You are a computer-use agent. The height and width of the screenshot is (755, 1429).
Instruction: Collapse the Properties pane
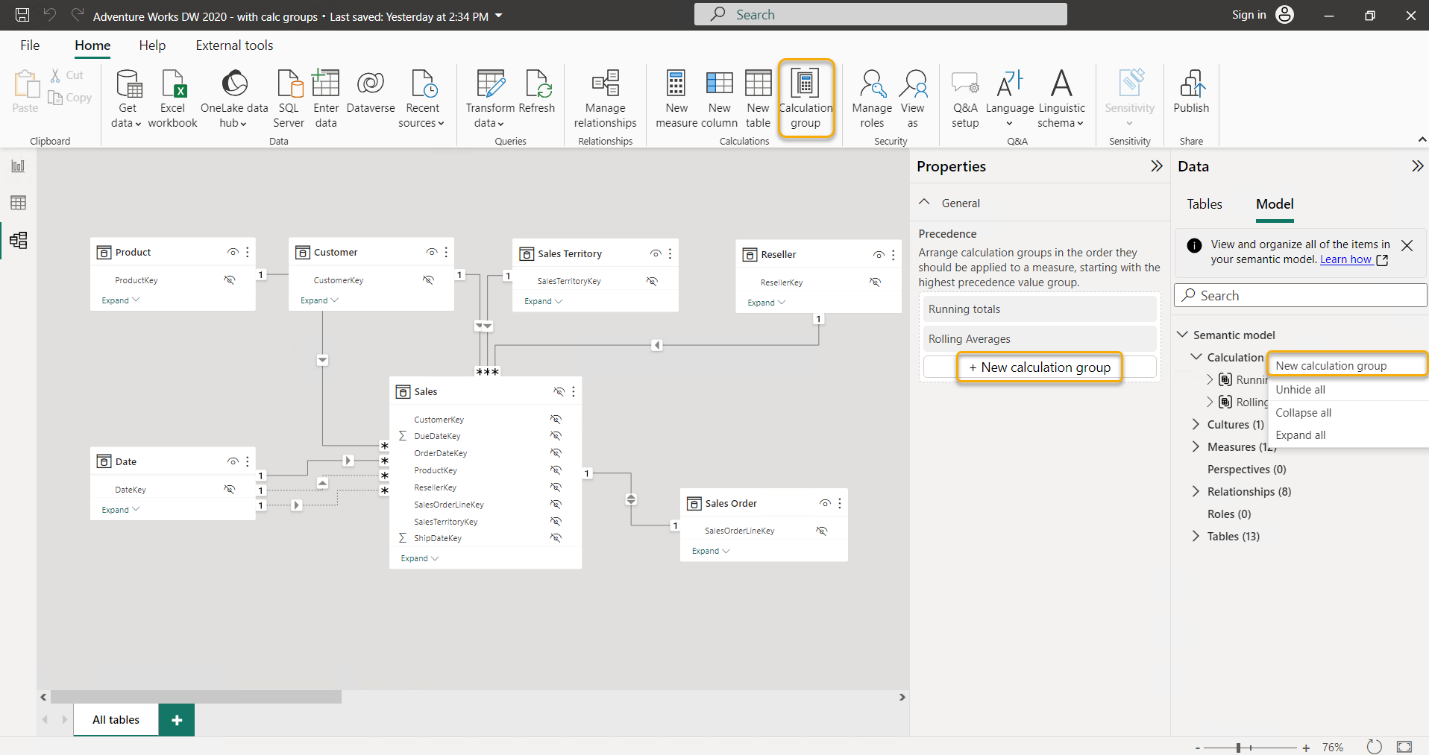tap(1156, 166)
